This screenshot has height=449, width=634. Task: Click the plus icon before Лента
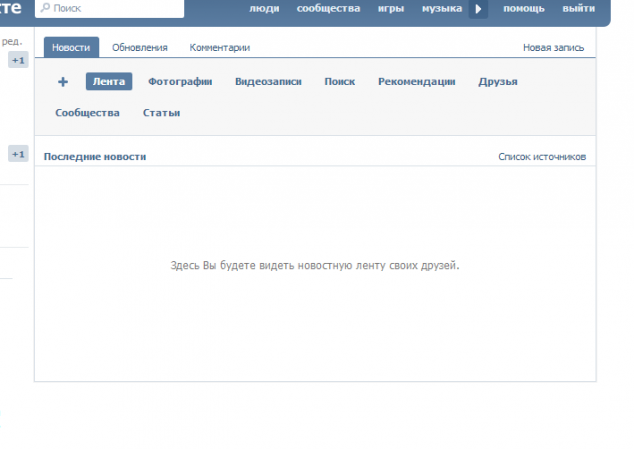[63, 82]
